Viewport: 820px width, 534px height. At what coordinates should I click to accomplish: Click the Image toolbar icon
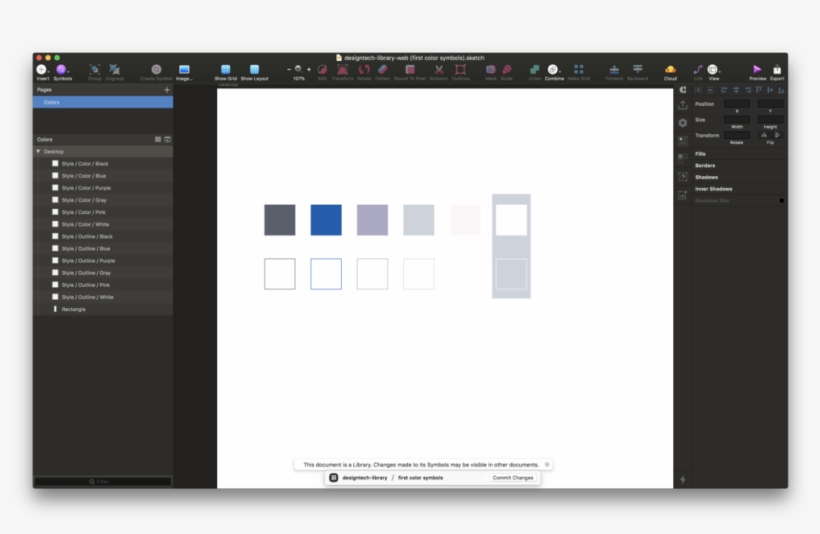coord(184,70)
